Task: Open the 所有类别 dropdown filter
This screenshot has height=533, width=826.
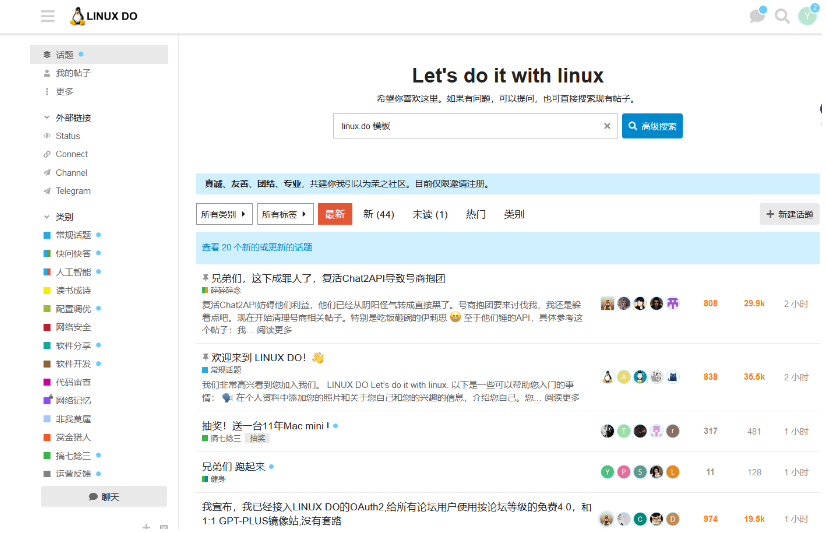Action: click(x=223, y=214)
